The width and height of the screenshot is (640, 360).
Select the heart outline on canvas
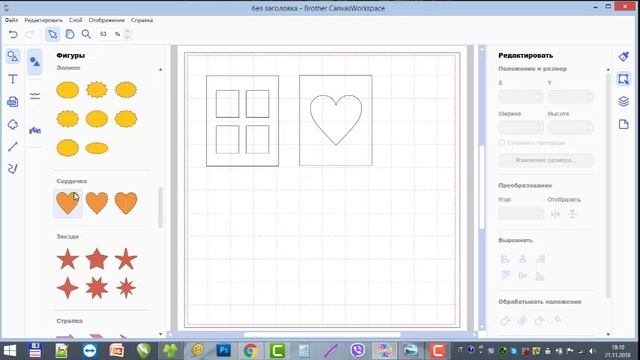[336, 120]
